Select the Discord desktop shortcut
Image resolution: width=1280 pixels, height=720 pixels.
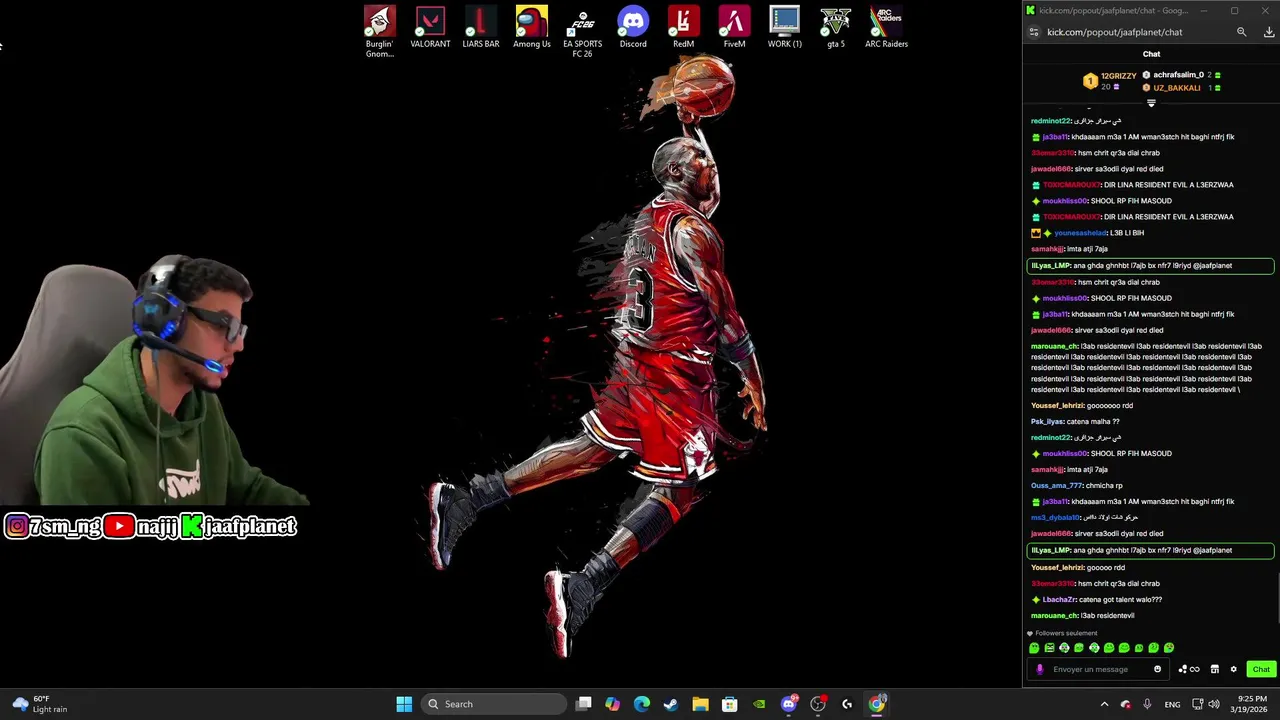pyautogui.click(x=633, y=28)
